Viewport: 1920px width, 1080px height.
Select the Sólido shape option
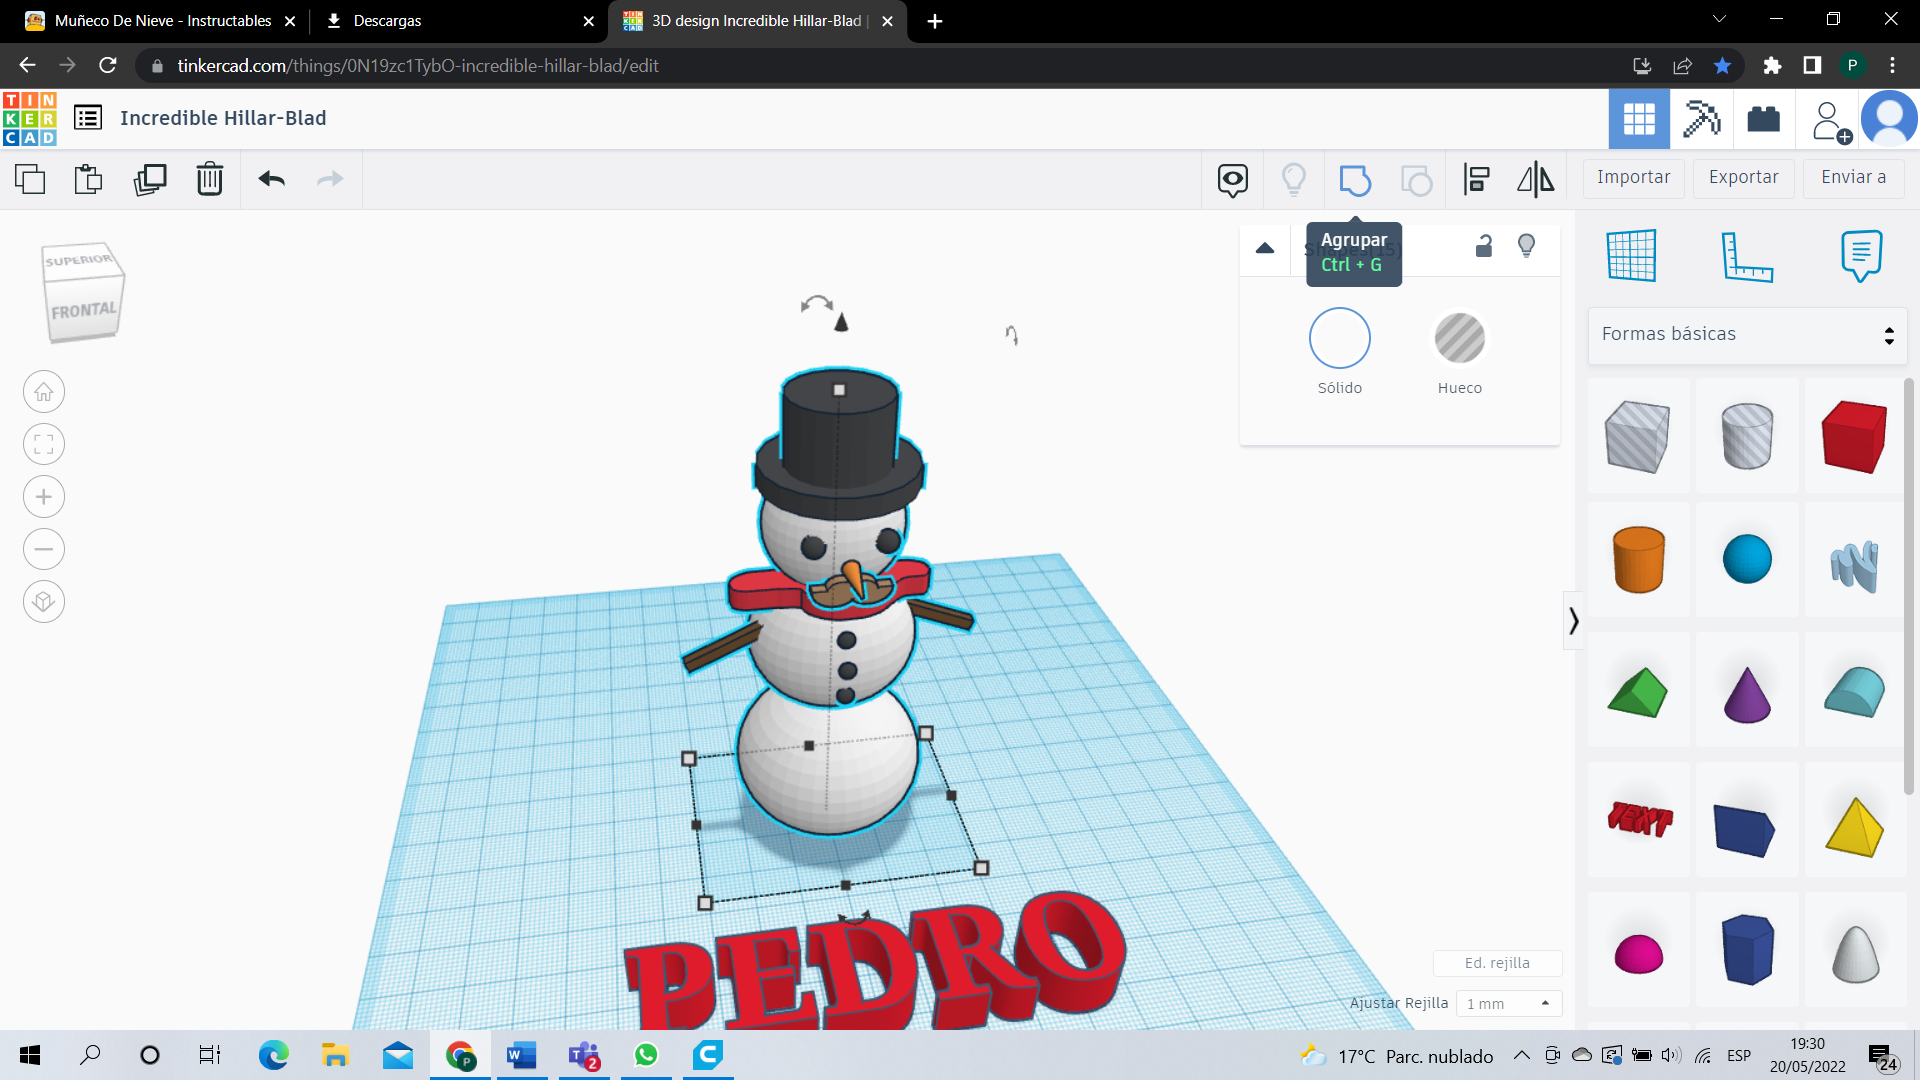[1339, 338]
